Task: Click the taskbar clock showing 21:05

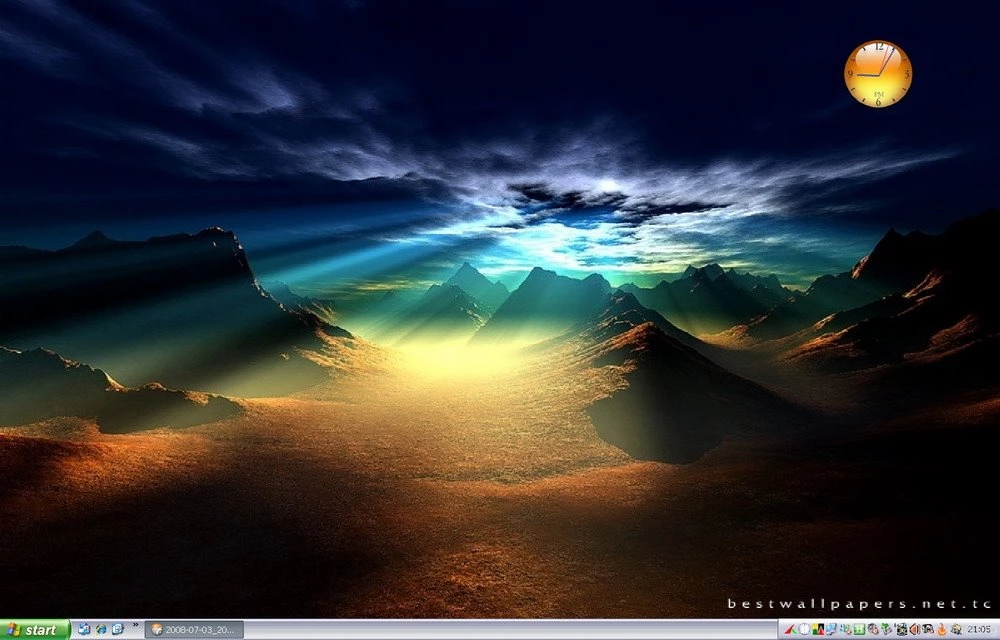Action: click(x=978, y=631)
